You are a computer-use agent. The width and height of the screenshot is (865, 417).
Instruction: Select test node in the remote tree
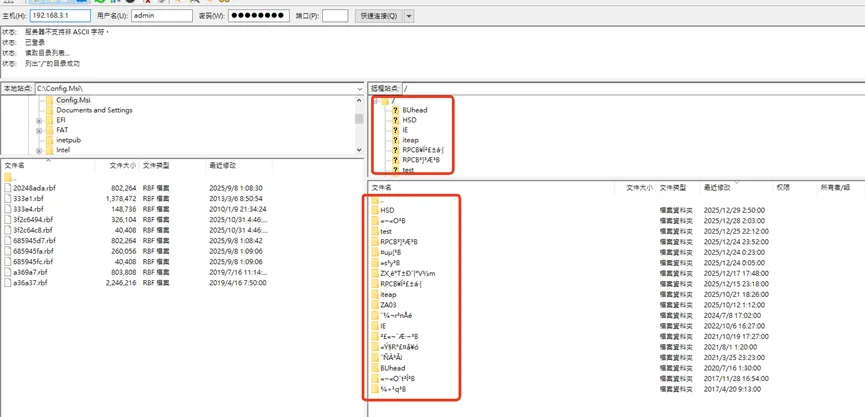408,170
